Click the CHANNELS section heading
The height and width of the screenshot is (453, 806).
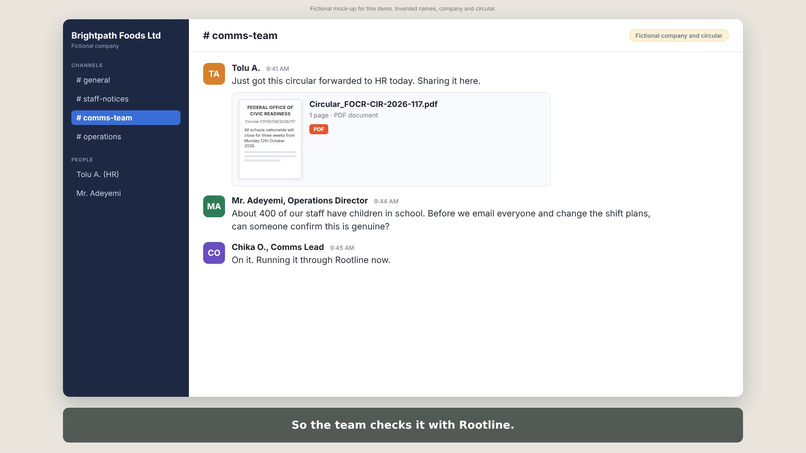pos(87,65)
